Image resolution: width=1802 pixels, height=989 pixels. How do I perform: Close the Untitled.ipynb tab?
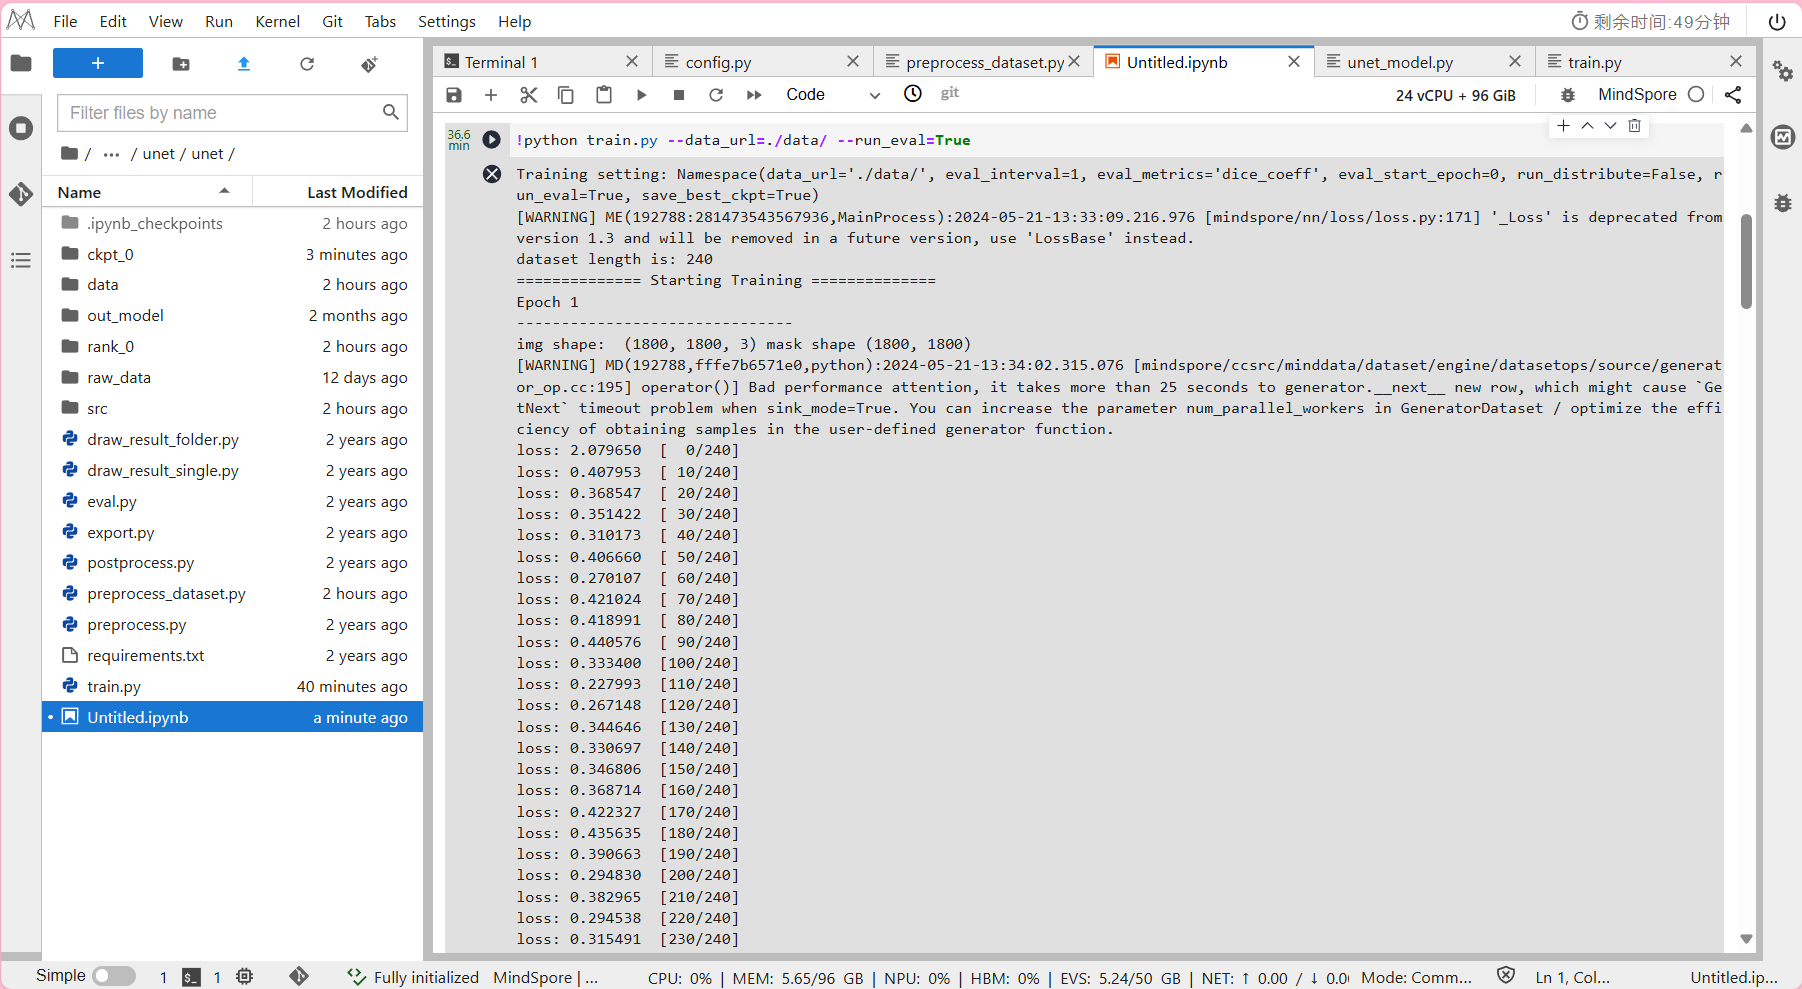pos(1294,62)
